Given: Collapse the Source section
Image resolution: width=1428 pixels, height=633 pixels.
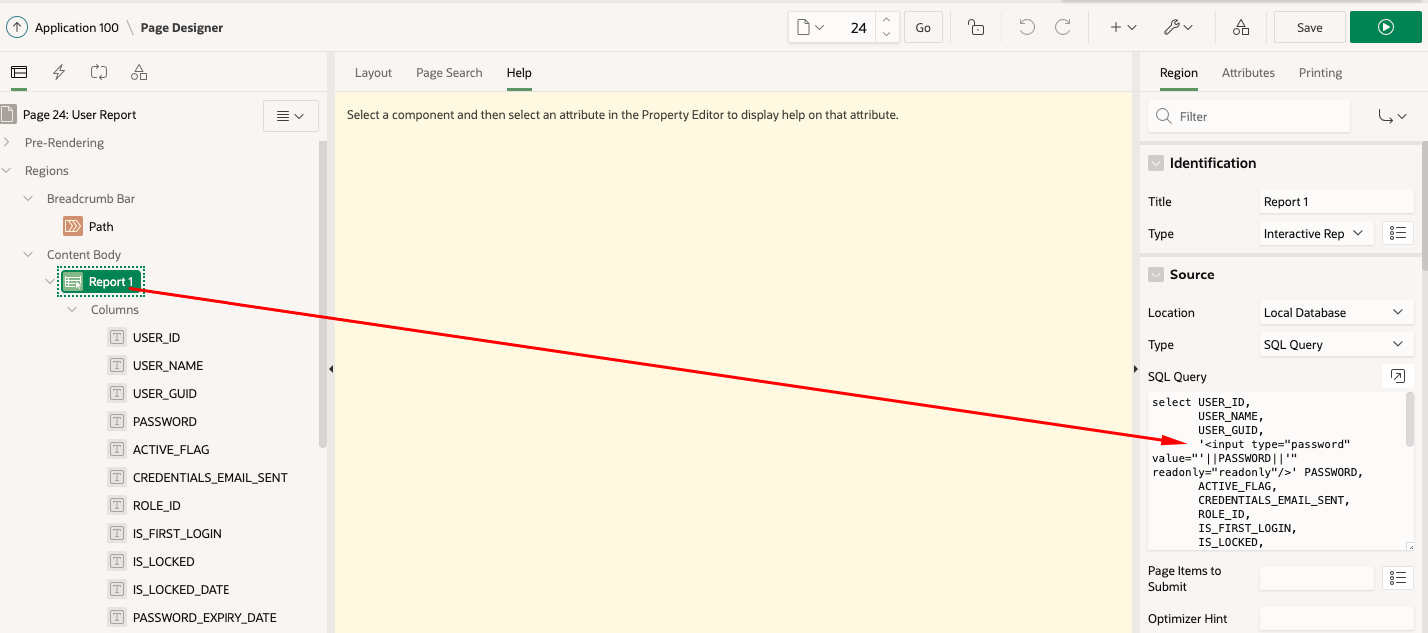Looking at the screenshot, I should coord(1156,274).
